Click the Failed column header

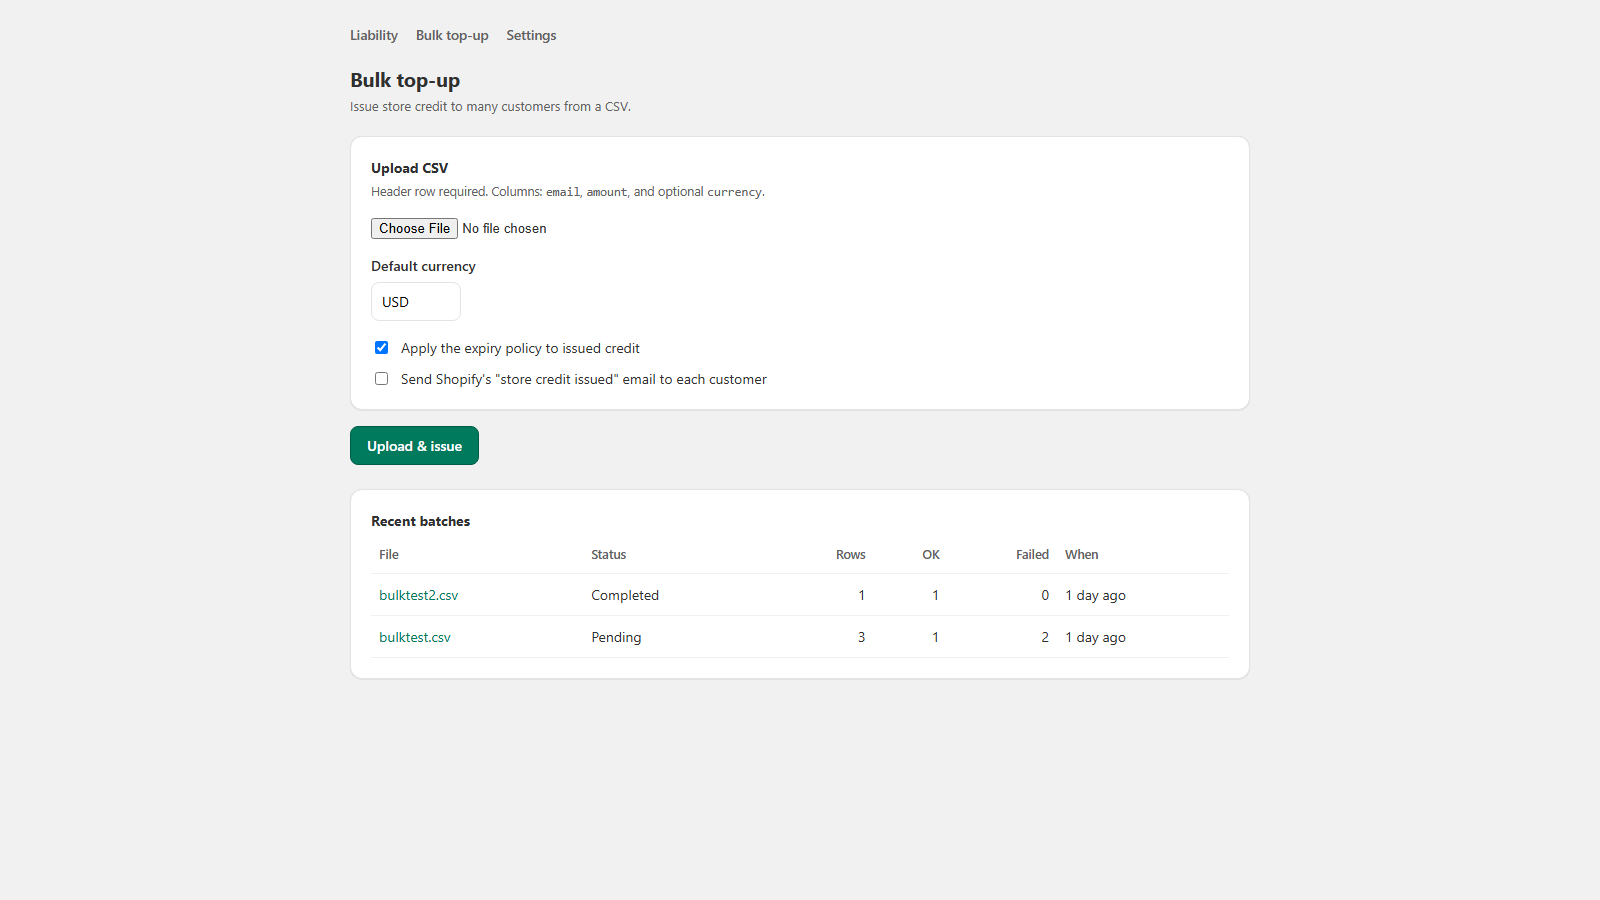(1032, 554)
